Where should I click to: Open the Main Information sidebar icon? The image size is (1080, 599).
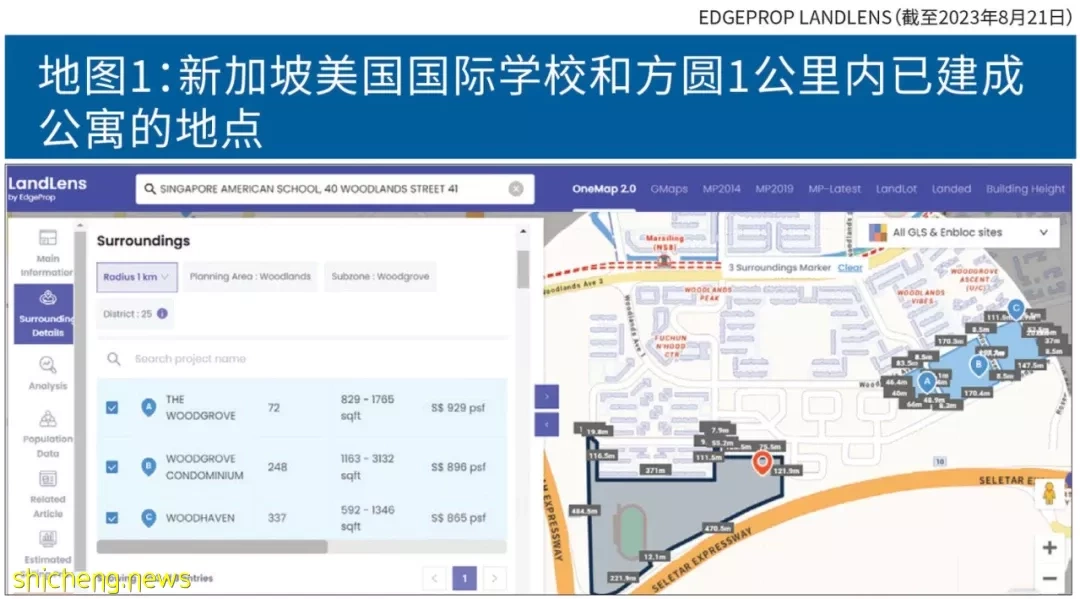(x=48, y=239)
